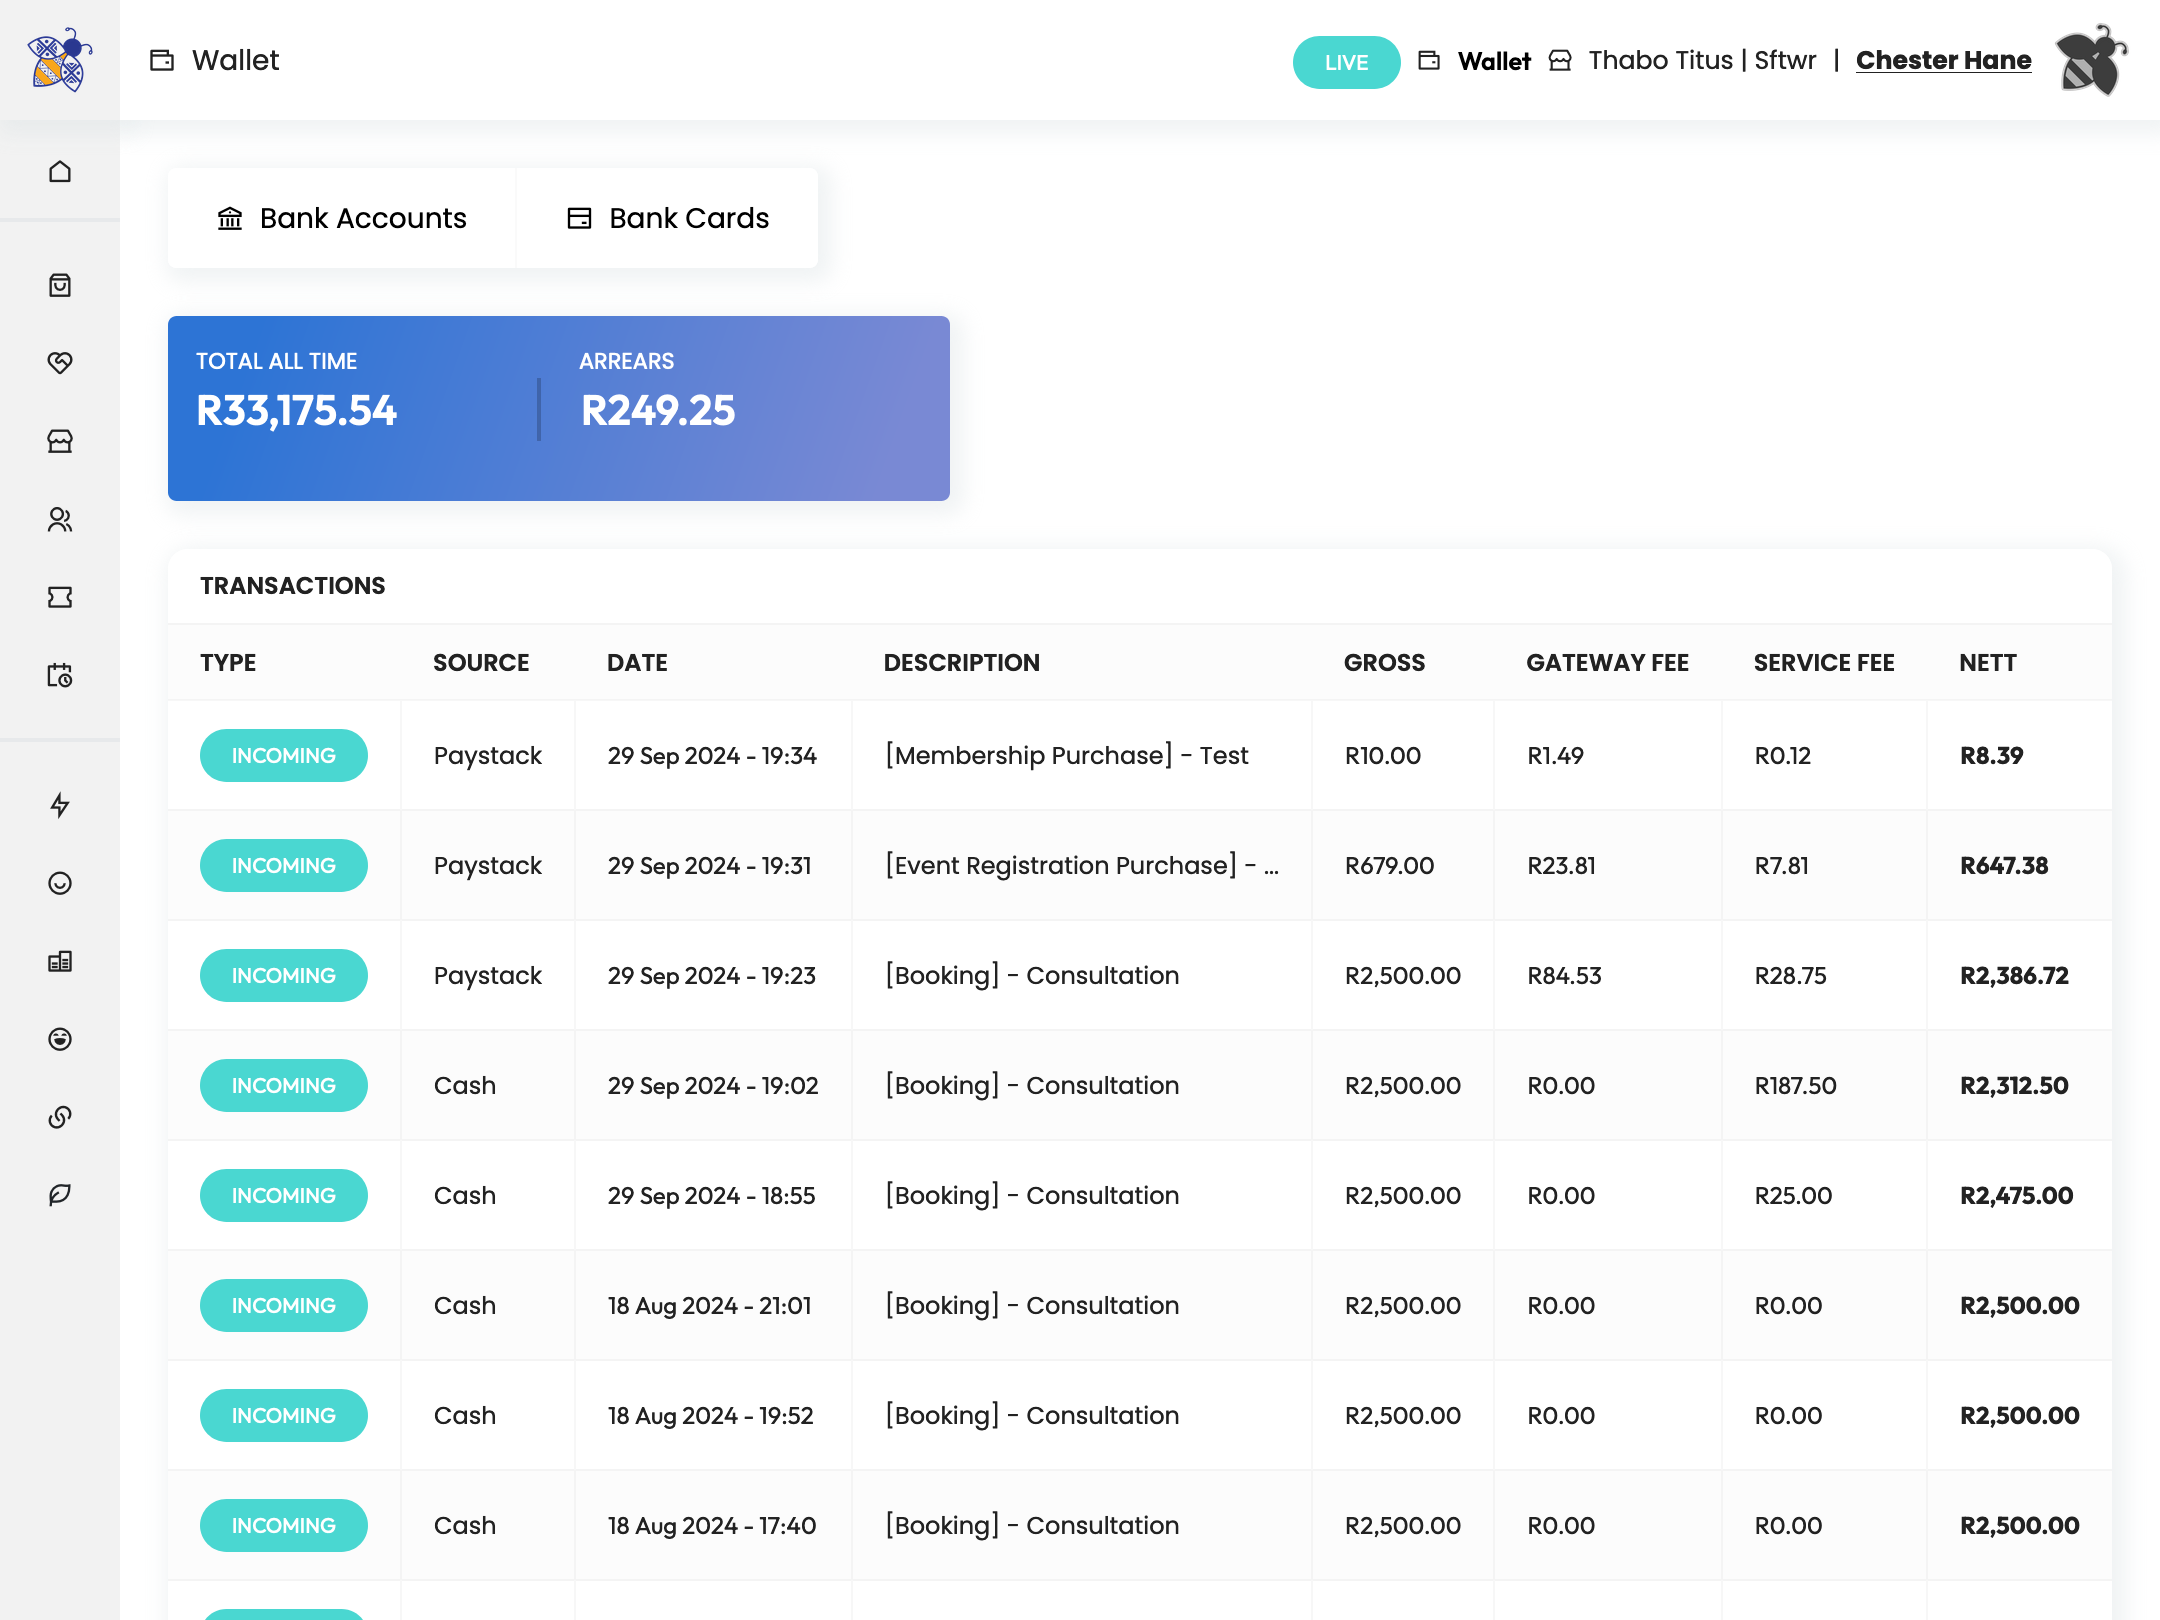
Task: Open the store icon in sidebar
Action: 60,441
